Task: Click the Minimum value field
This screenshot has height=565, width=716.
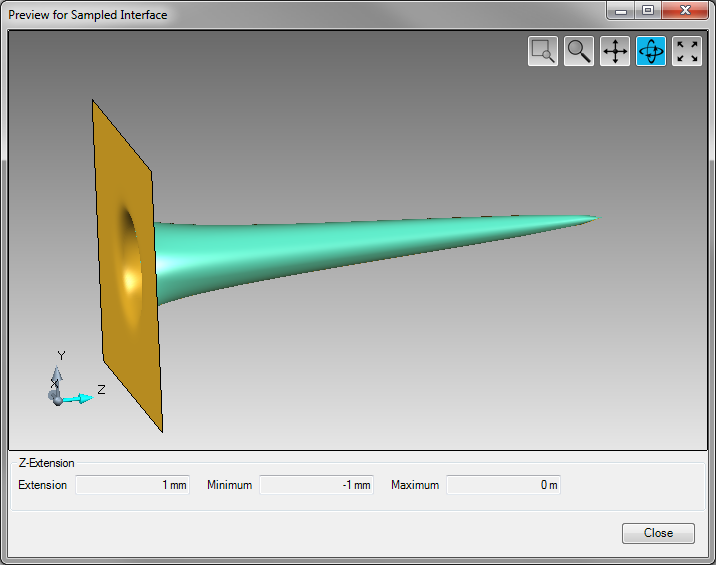Action: (316, 485)
